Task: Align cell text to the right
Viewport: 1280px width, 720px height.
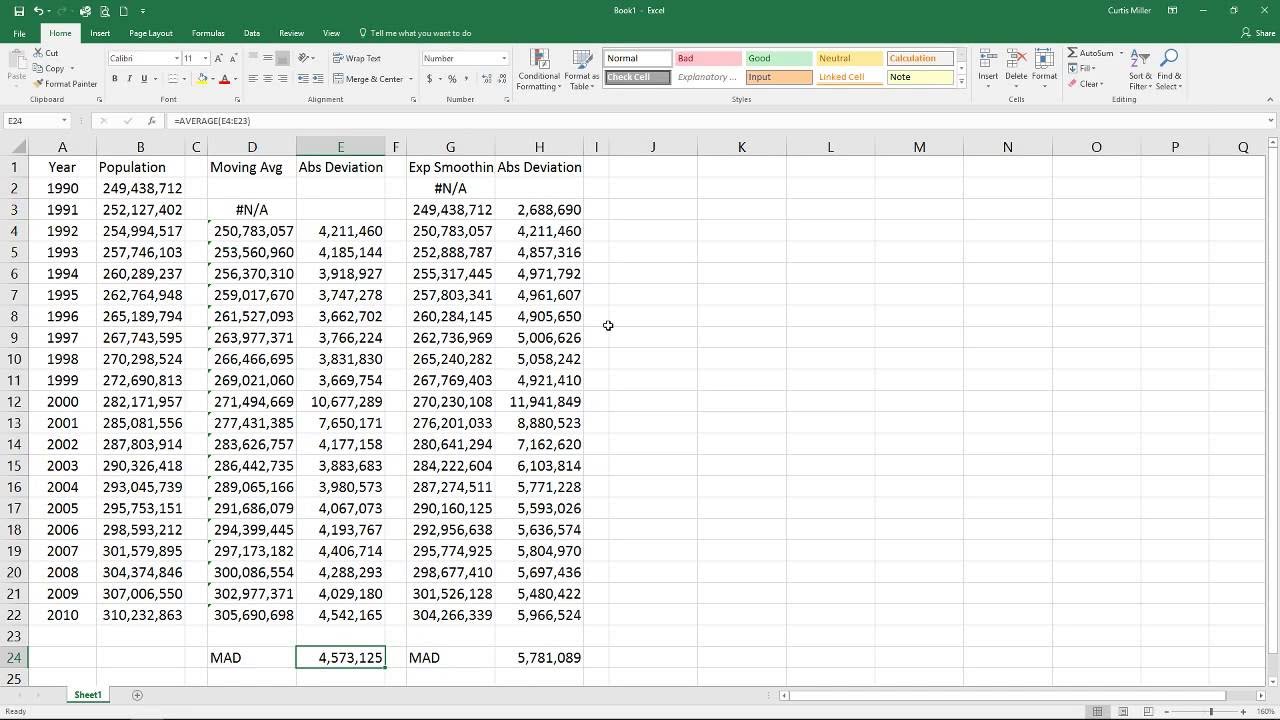Action: [282, 79]
